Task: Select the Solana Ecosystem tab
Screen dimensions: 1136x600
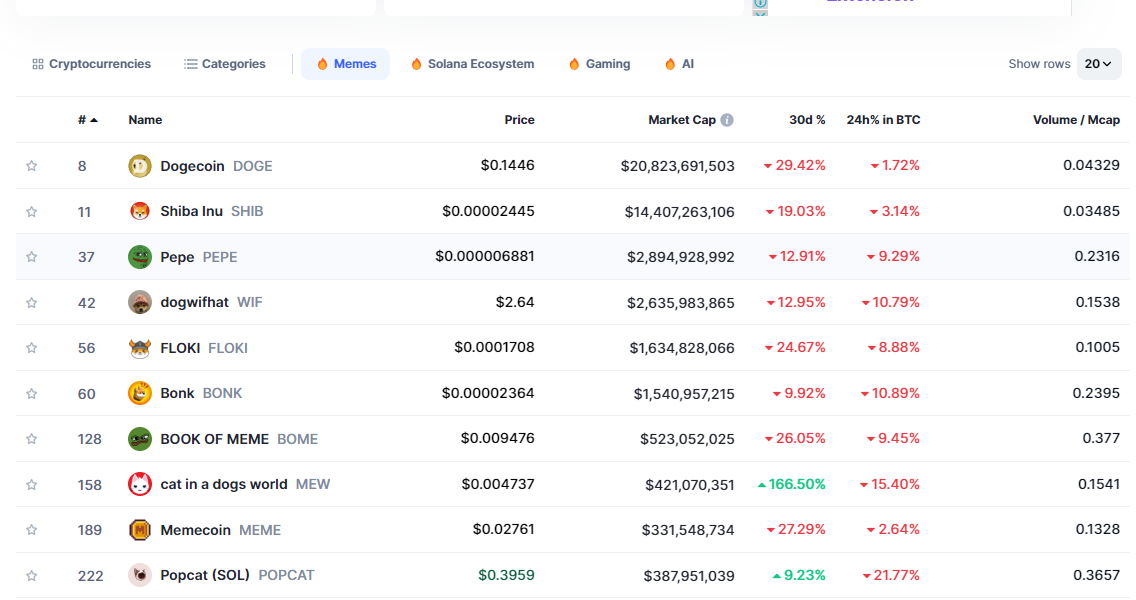Action: 473,64
